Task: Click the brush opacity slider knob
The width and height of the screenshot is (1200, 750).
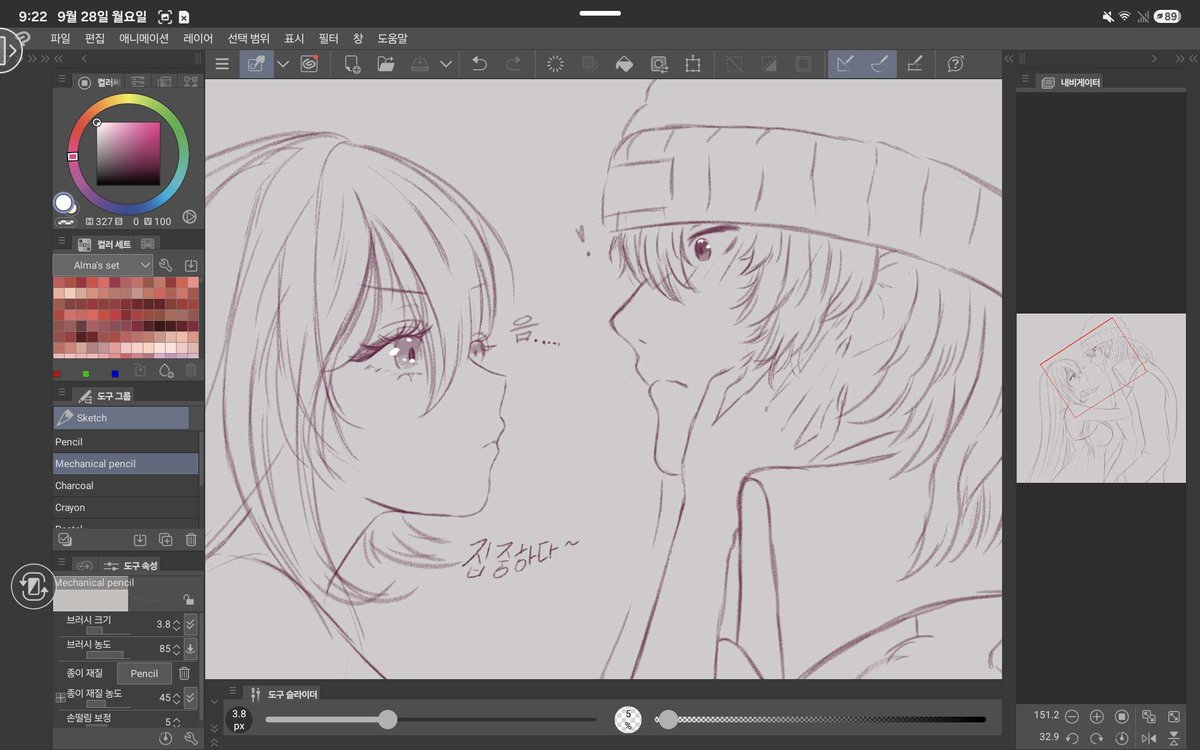Action: tap(668, 719)
